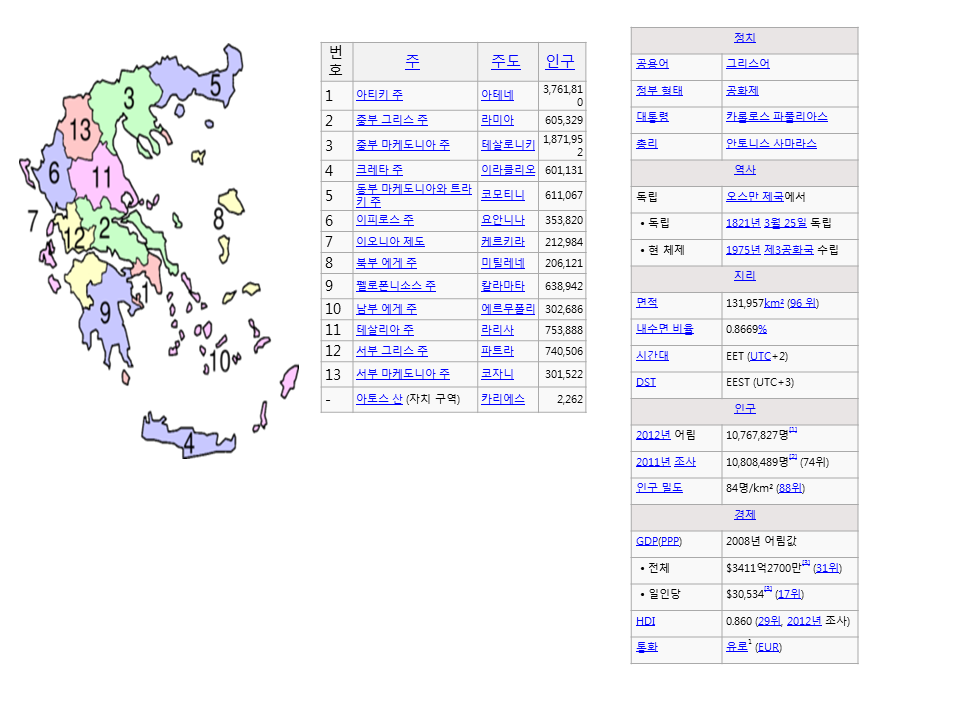The height and width of the screenshot is (720, 960).
Task: Click the 요안니나 link
Action: tap(503, 220)
